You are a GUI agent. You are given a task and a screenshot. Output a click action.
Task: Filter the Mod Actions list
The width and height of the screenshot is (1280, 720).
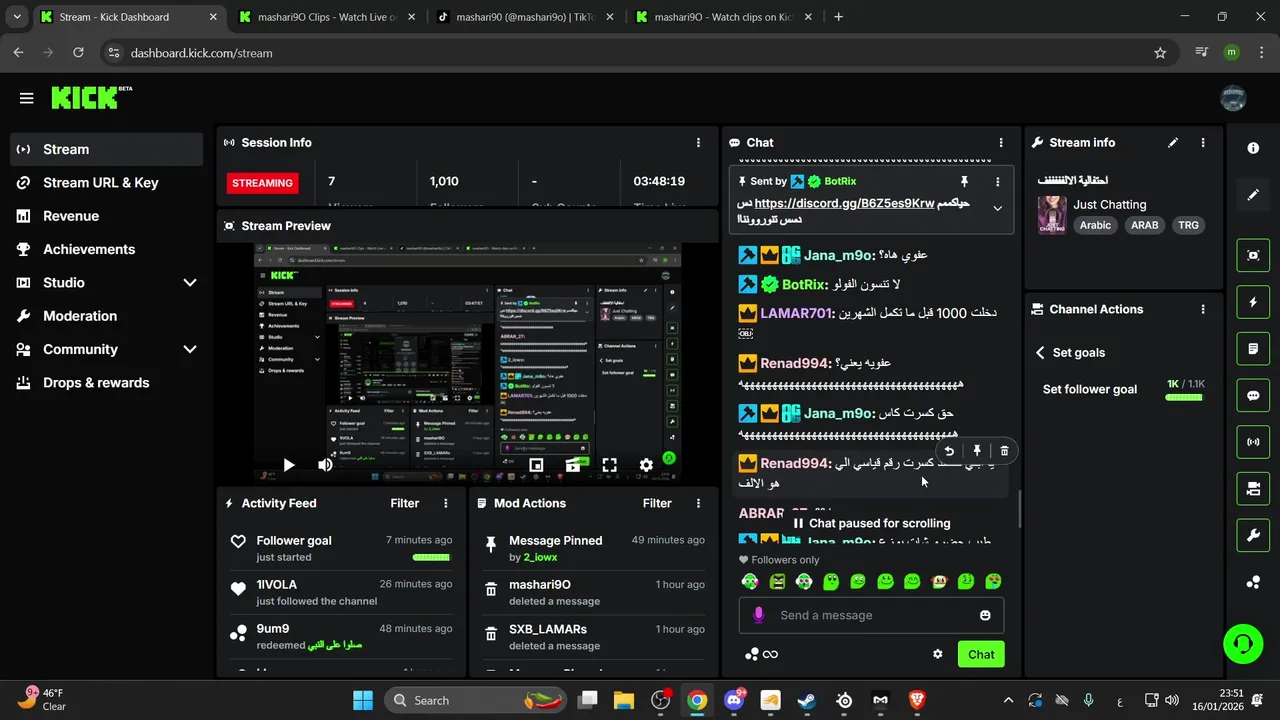click(657, 504)
